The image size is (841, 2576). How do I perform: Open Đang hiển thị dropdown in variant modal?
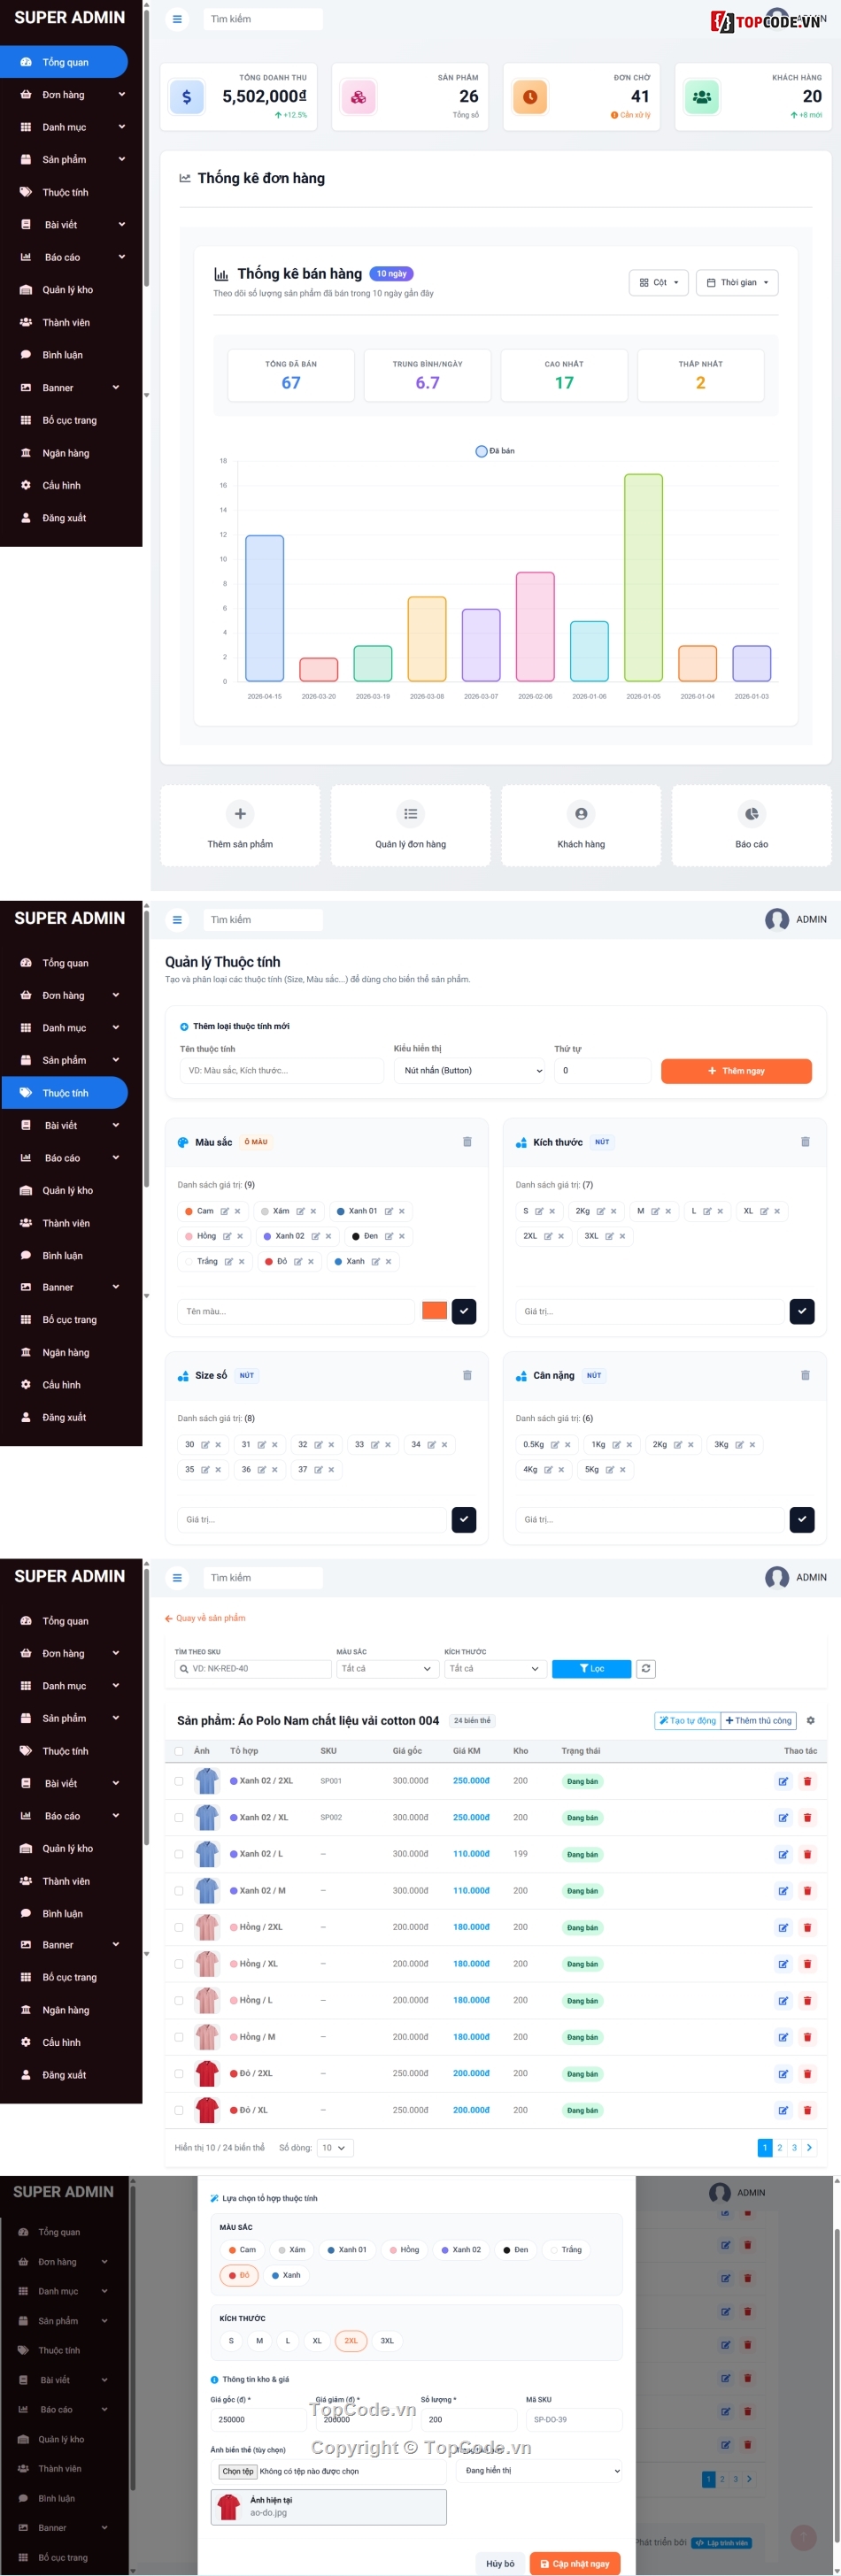click(540, 2470)
